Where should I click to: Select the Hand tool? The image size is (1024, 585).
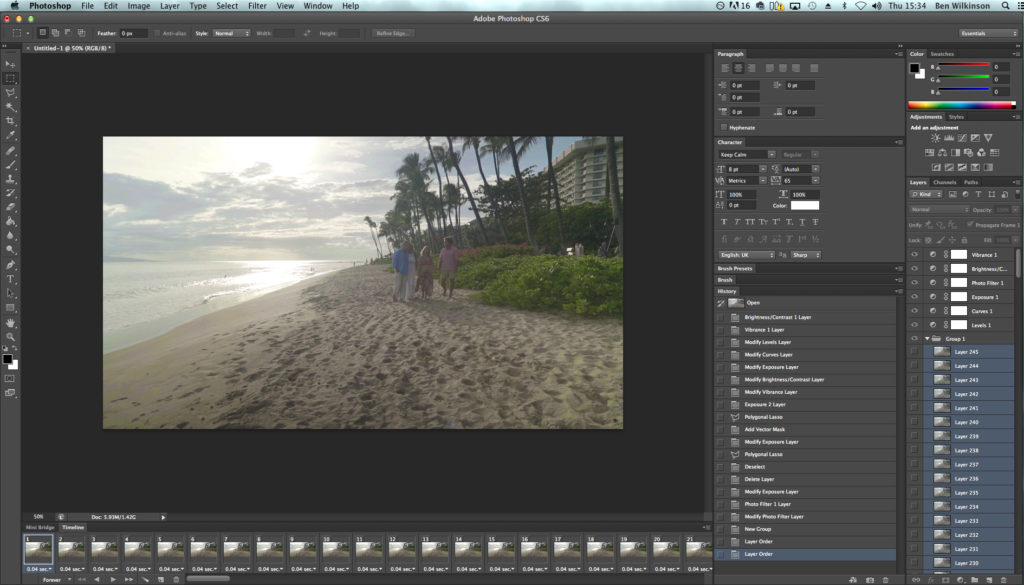[11, 322]
